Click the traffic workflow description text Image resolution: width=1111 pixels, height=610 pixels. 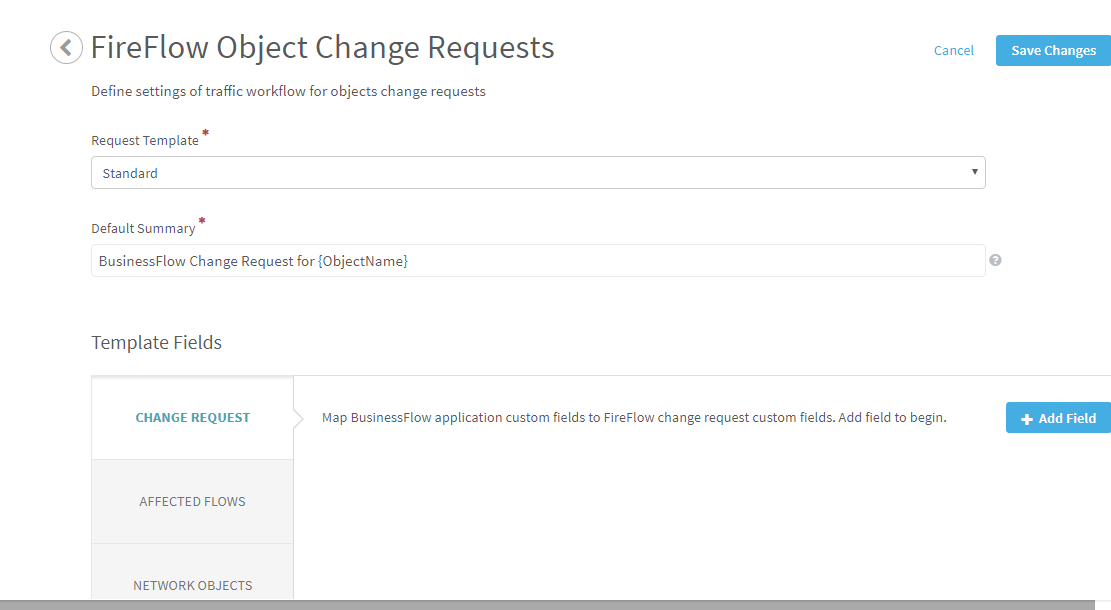coord(288,92)
